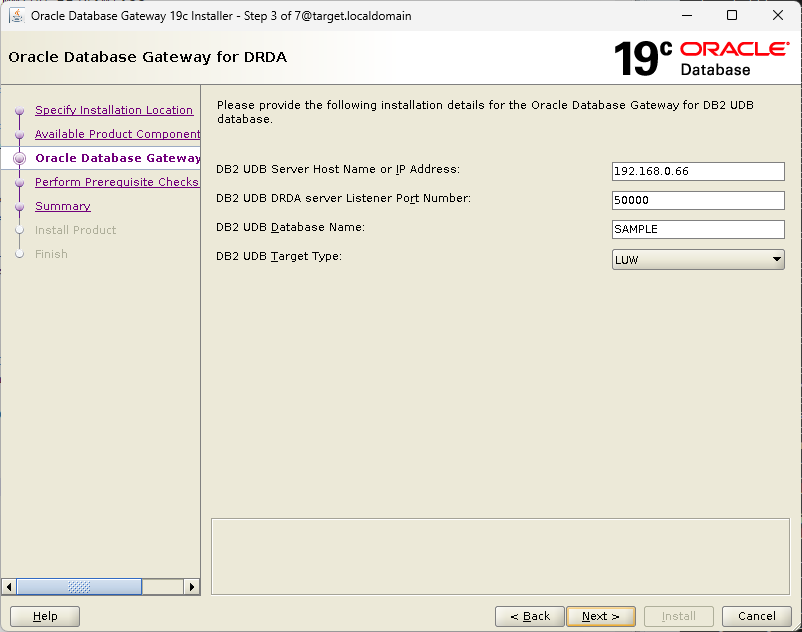Go back with the Back button
The height and width of the screenshot is (632, 802).
click(x=530, y=616)
